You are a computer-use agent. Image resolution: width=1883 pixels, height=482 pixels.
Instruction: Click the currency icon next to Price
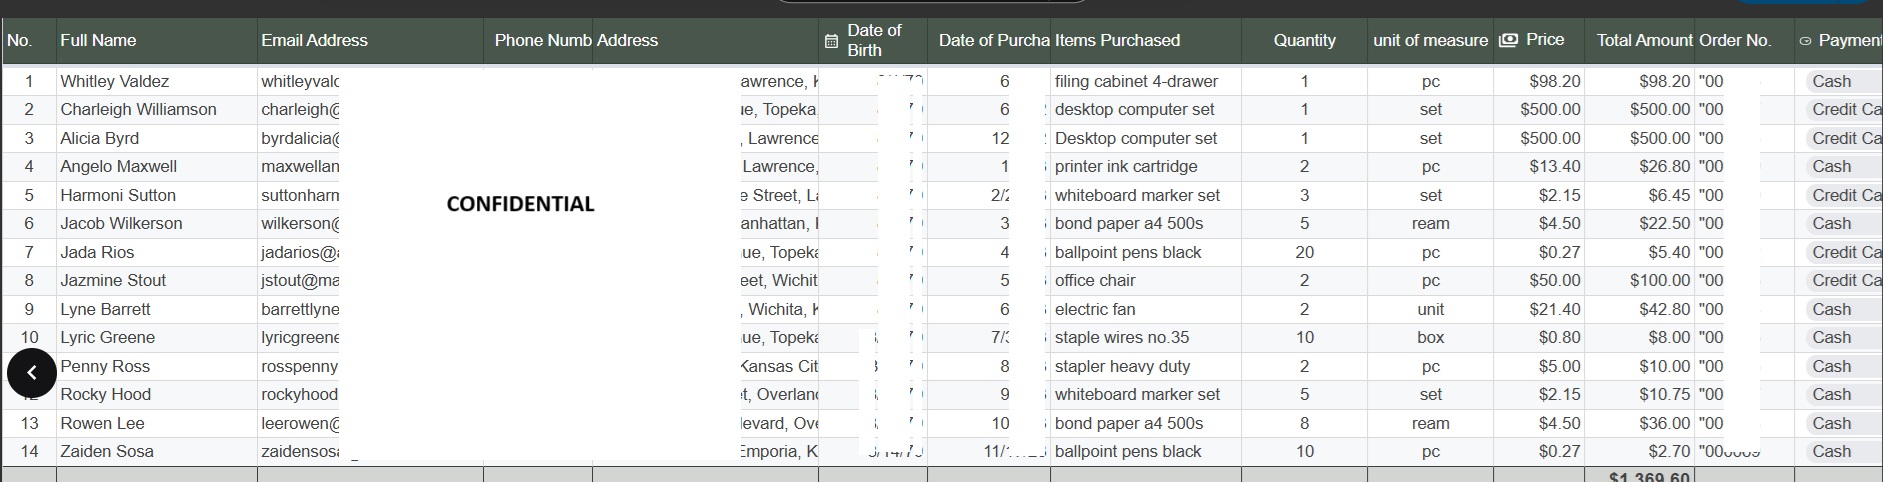(1508, 40)
